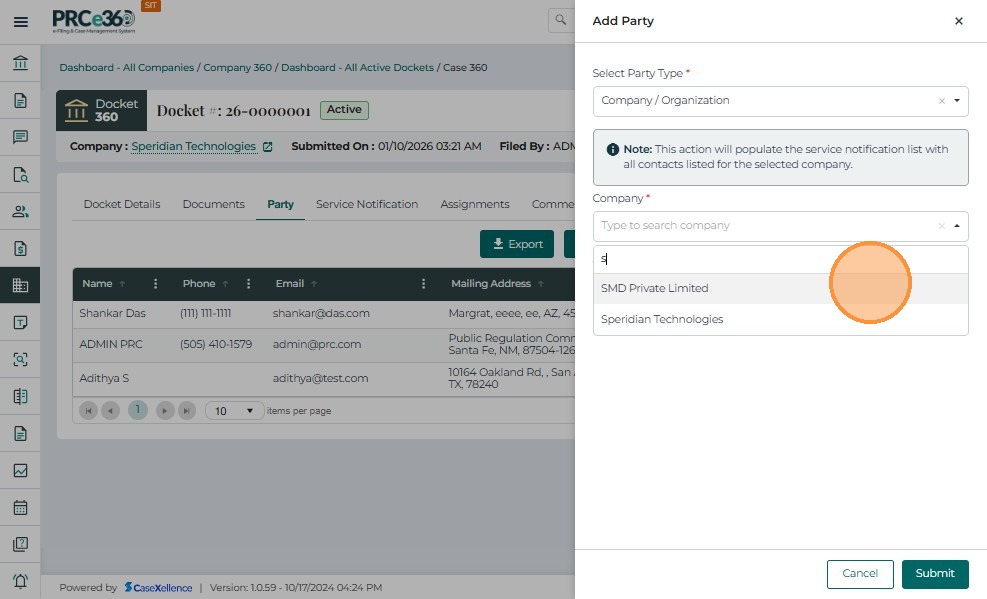Select SMD Private Limited from the list
The height and width of the screenshot is (599, 987).
coord(654,288)
